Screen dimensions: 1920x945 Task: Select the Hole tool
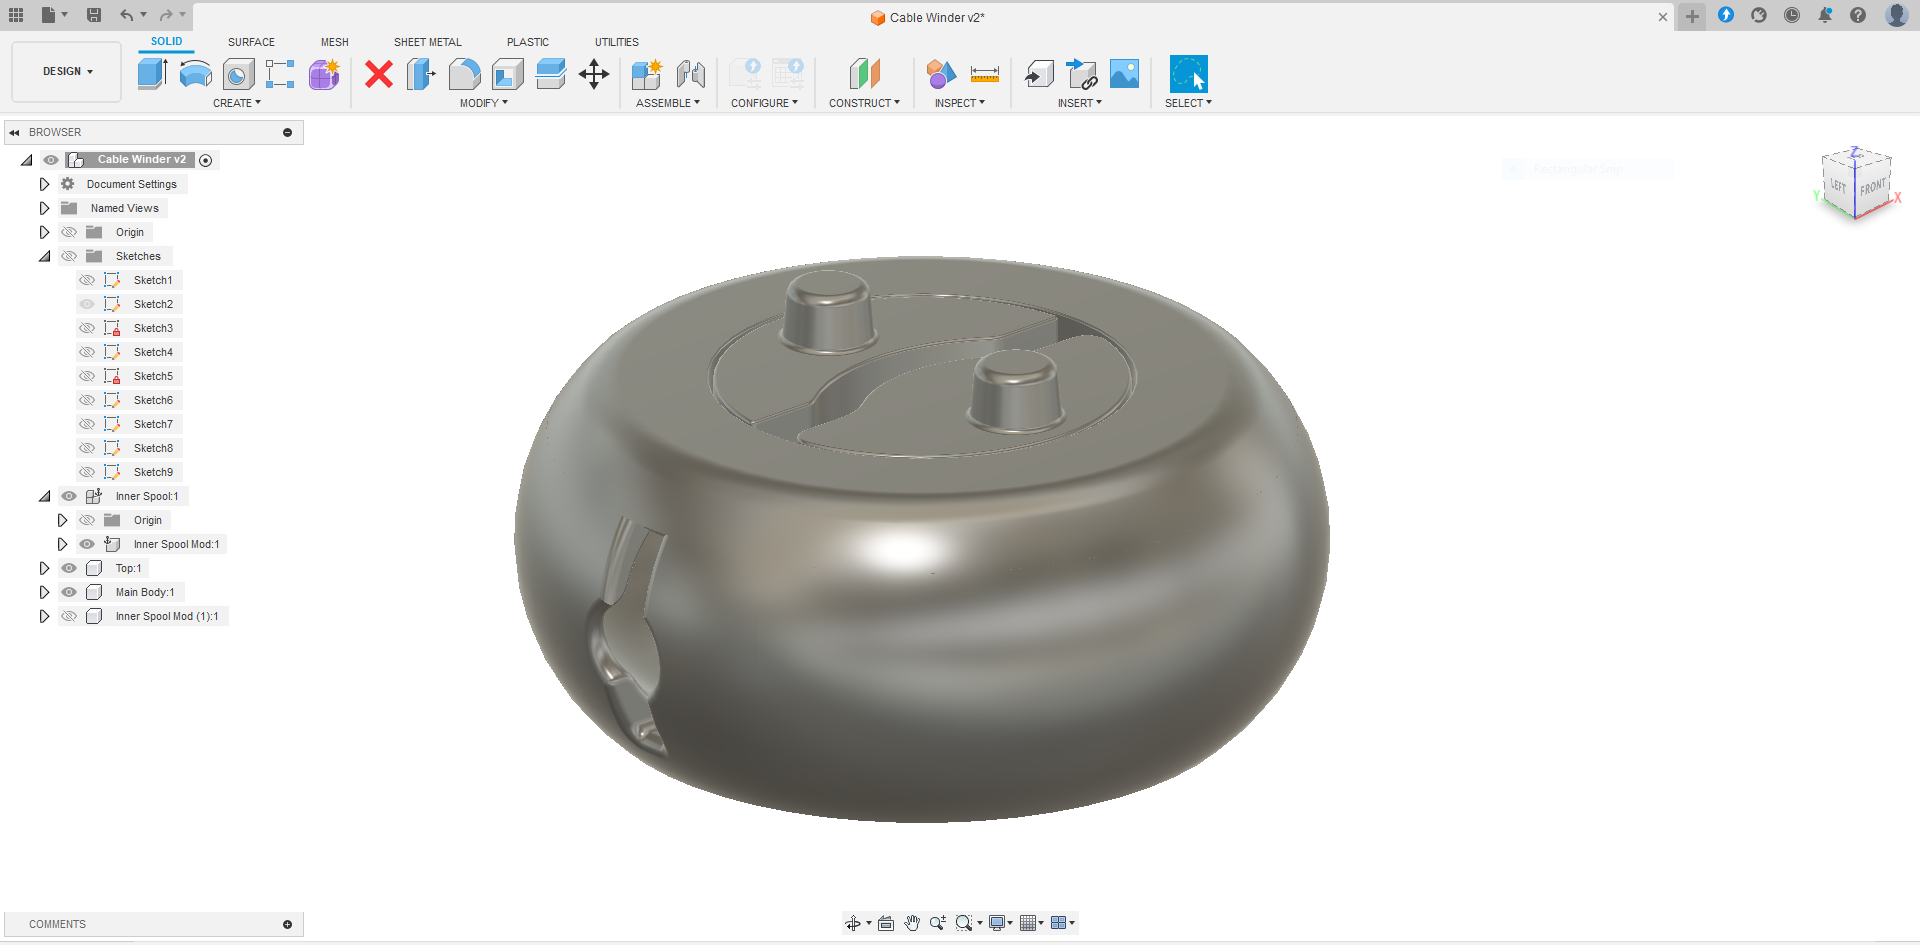coord(238,74)
